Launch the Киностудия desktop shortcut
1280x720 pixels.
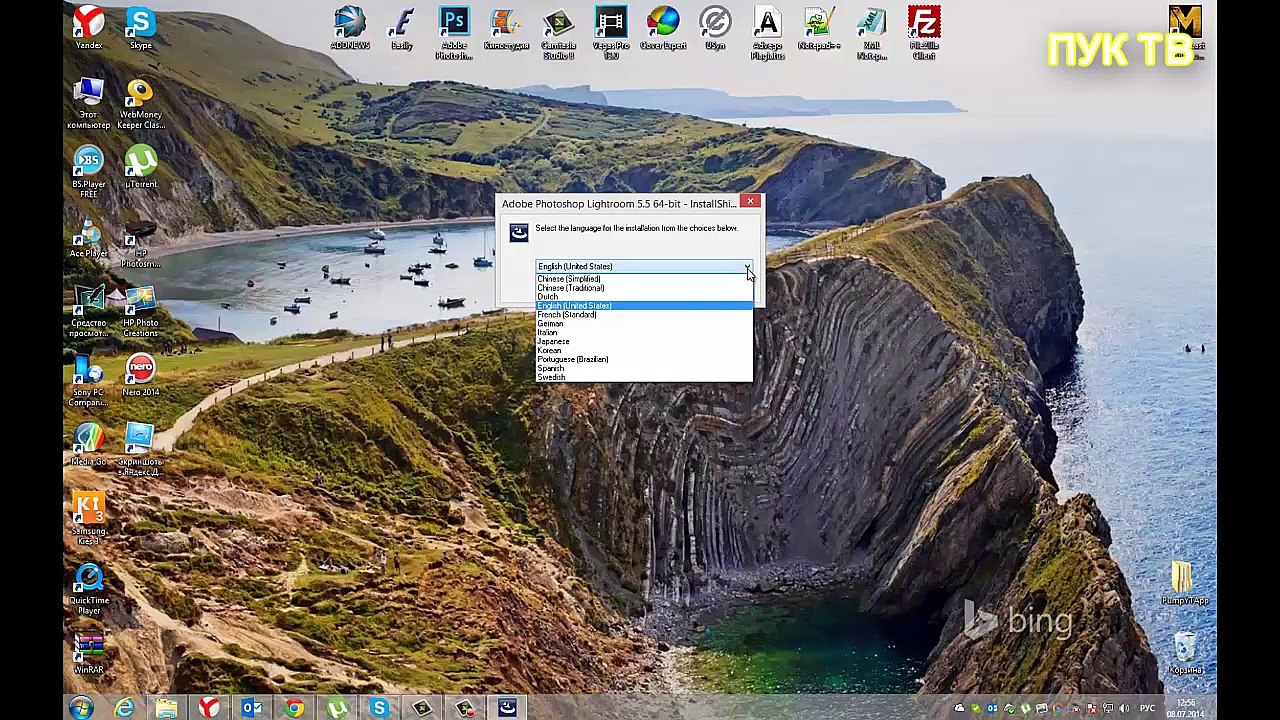[x=506, y=28]
